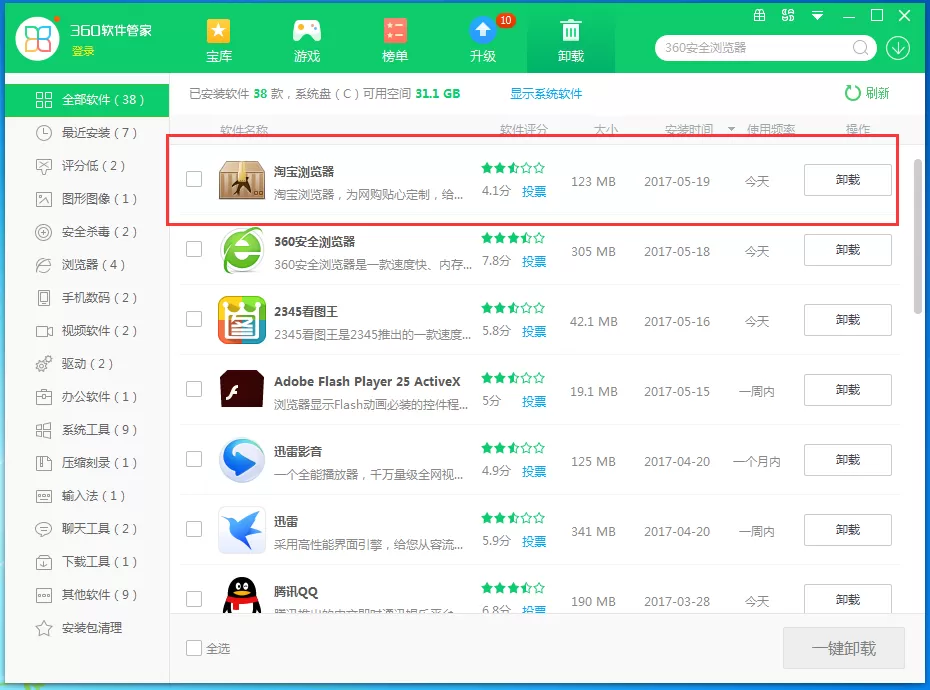Click the Adobe Flash Player app icon
930x690 pixels.
pos(241,389)
